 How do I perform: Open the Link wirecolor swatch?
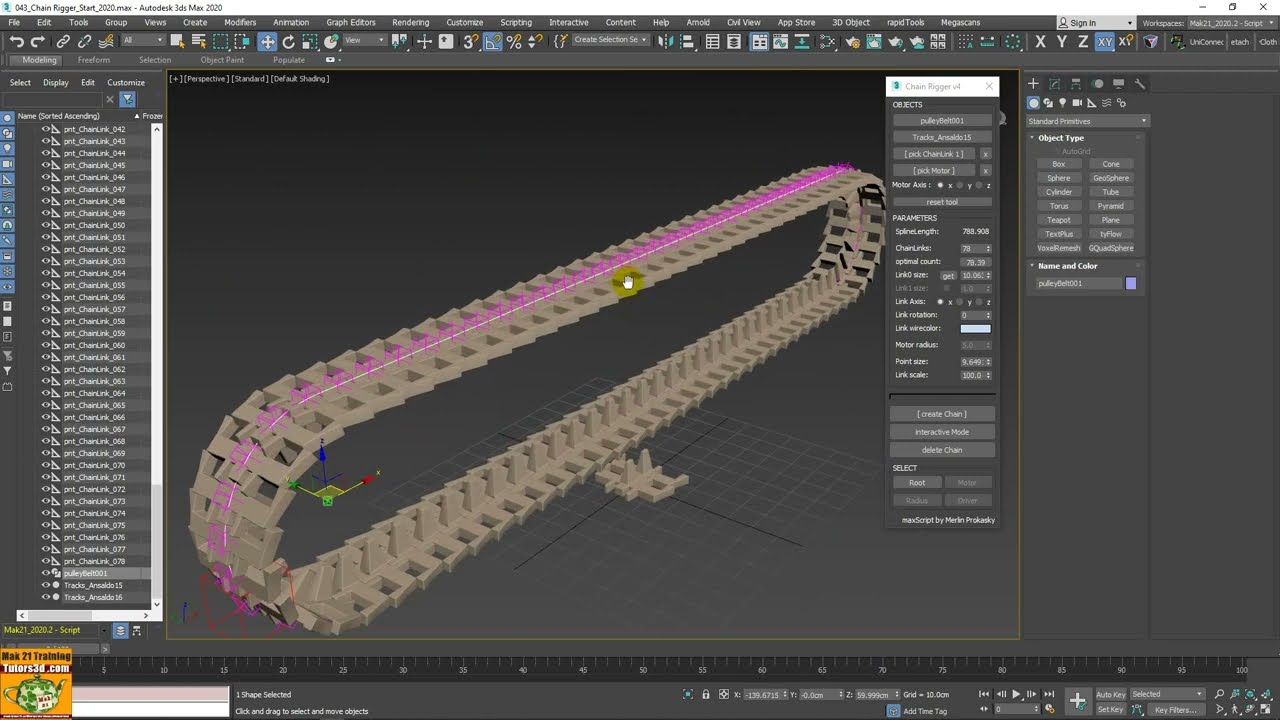click(x=976, y=328)
